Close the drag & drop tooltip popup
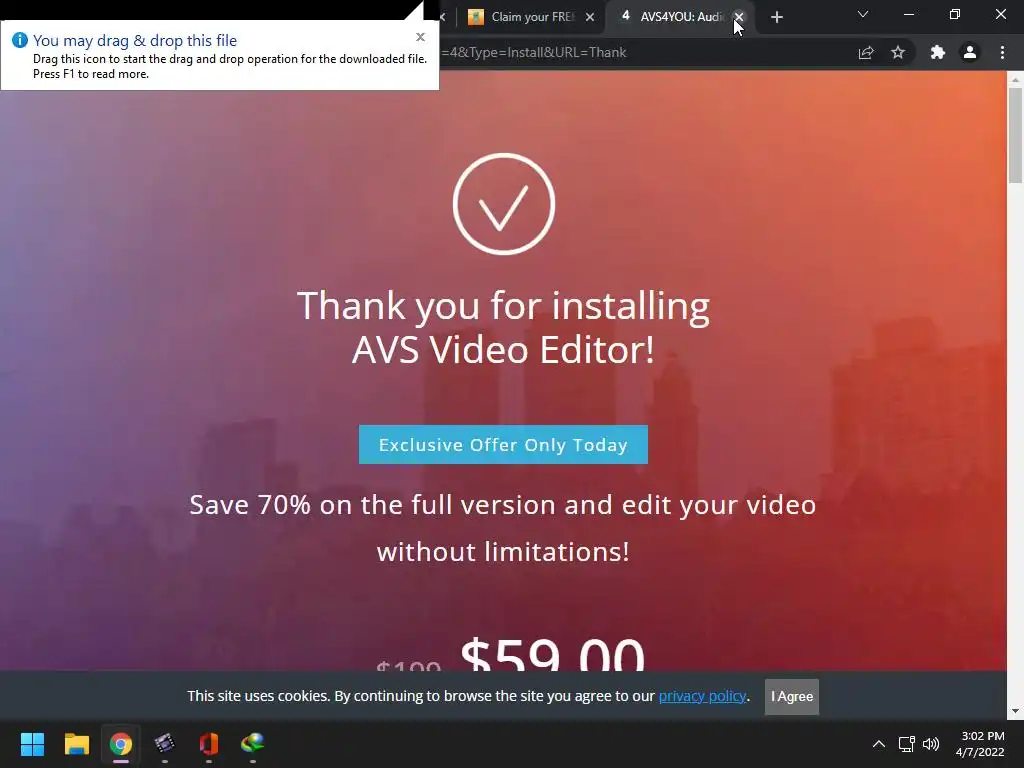The image size is (1024, 768). pos(421,37)
